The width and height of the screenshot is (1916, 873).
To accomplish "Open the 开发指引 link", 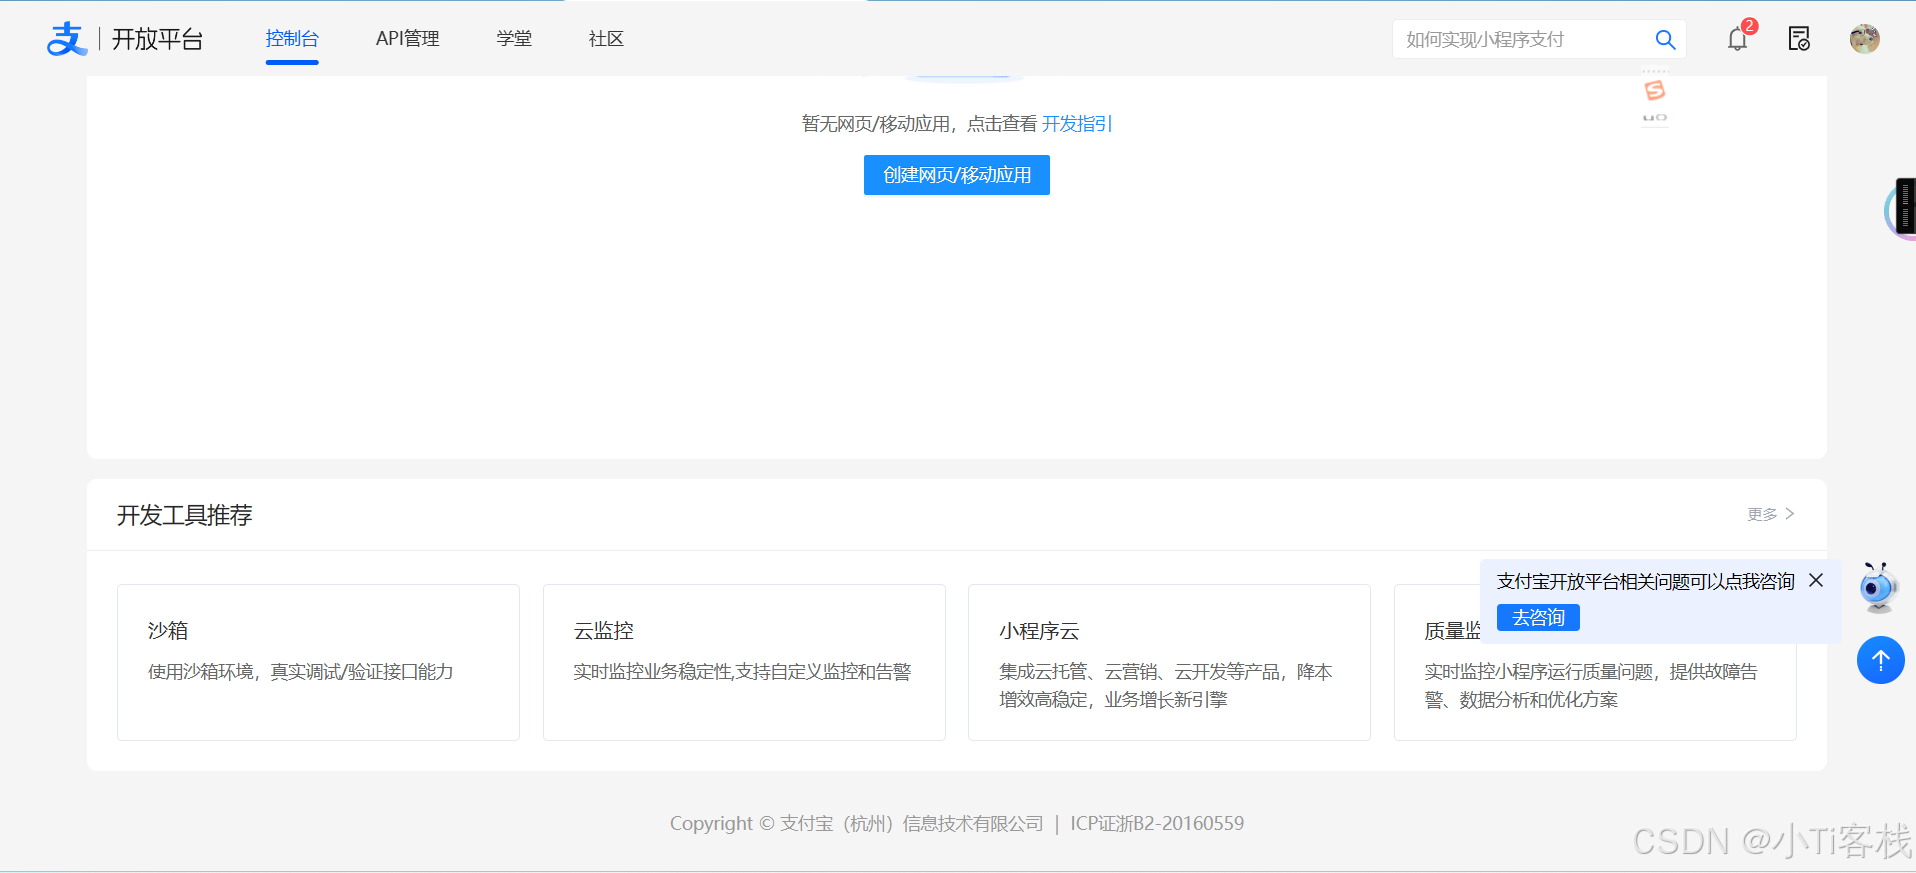I will [x=1077, y=124].
